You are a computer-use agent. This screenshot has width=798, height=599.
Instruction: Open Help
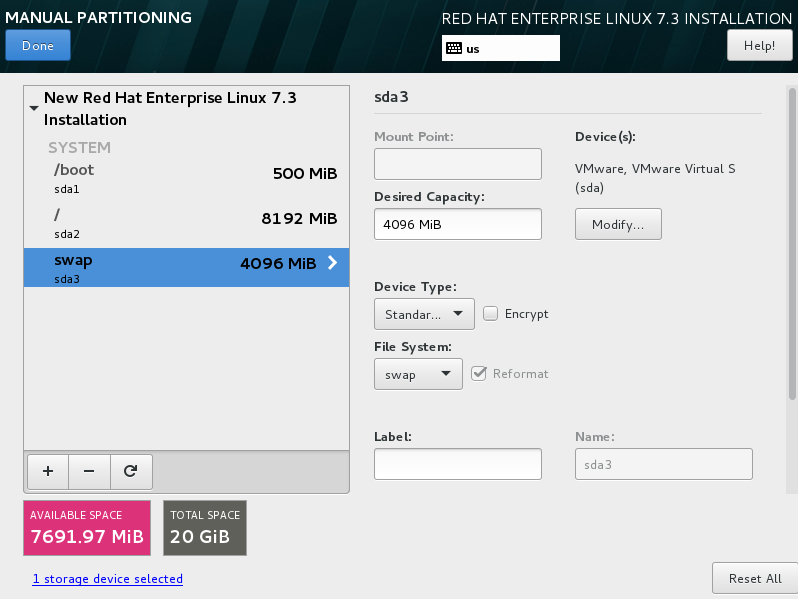click(759, 45)
